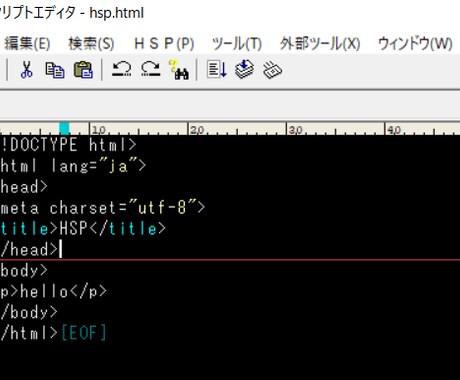Place cursor in the DOCTYPE html line

coord(68,145)
